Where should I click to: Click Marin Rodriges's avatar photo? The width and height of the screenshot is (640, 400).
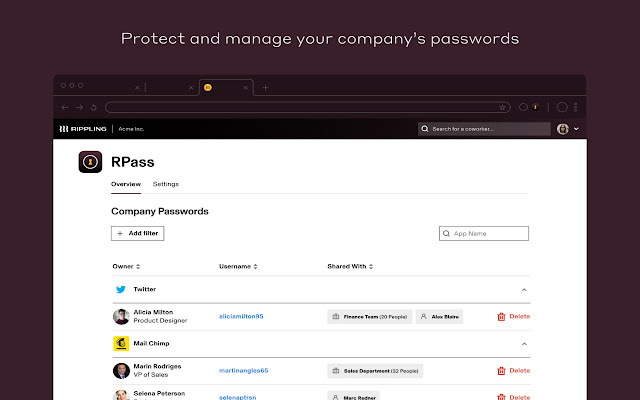[121, 371]
